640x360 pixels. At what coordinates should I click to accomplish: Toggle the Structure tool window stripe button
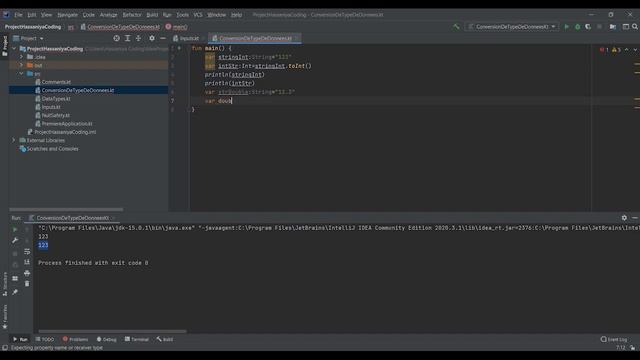(x=4, y=283)
